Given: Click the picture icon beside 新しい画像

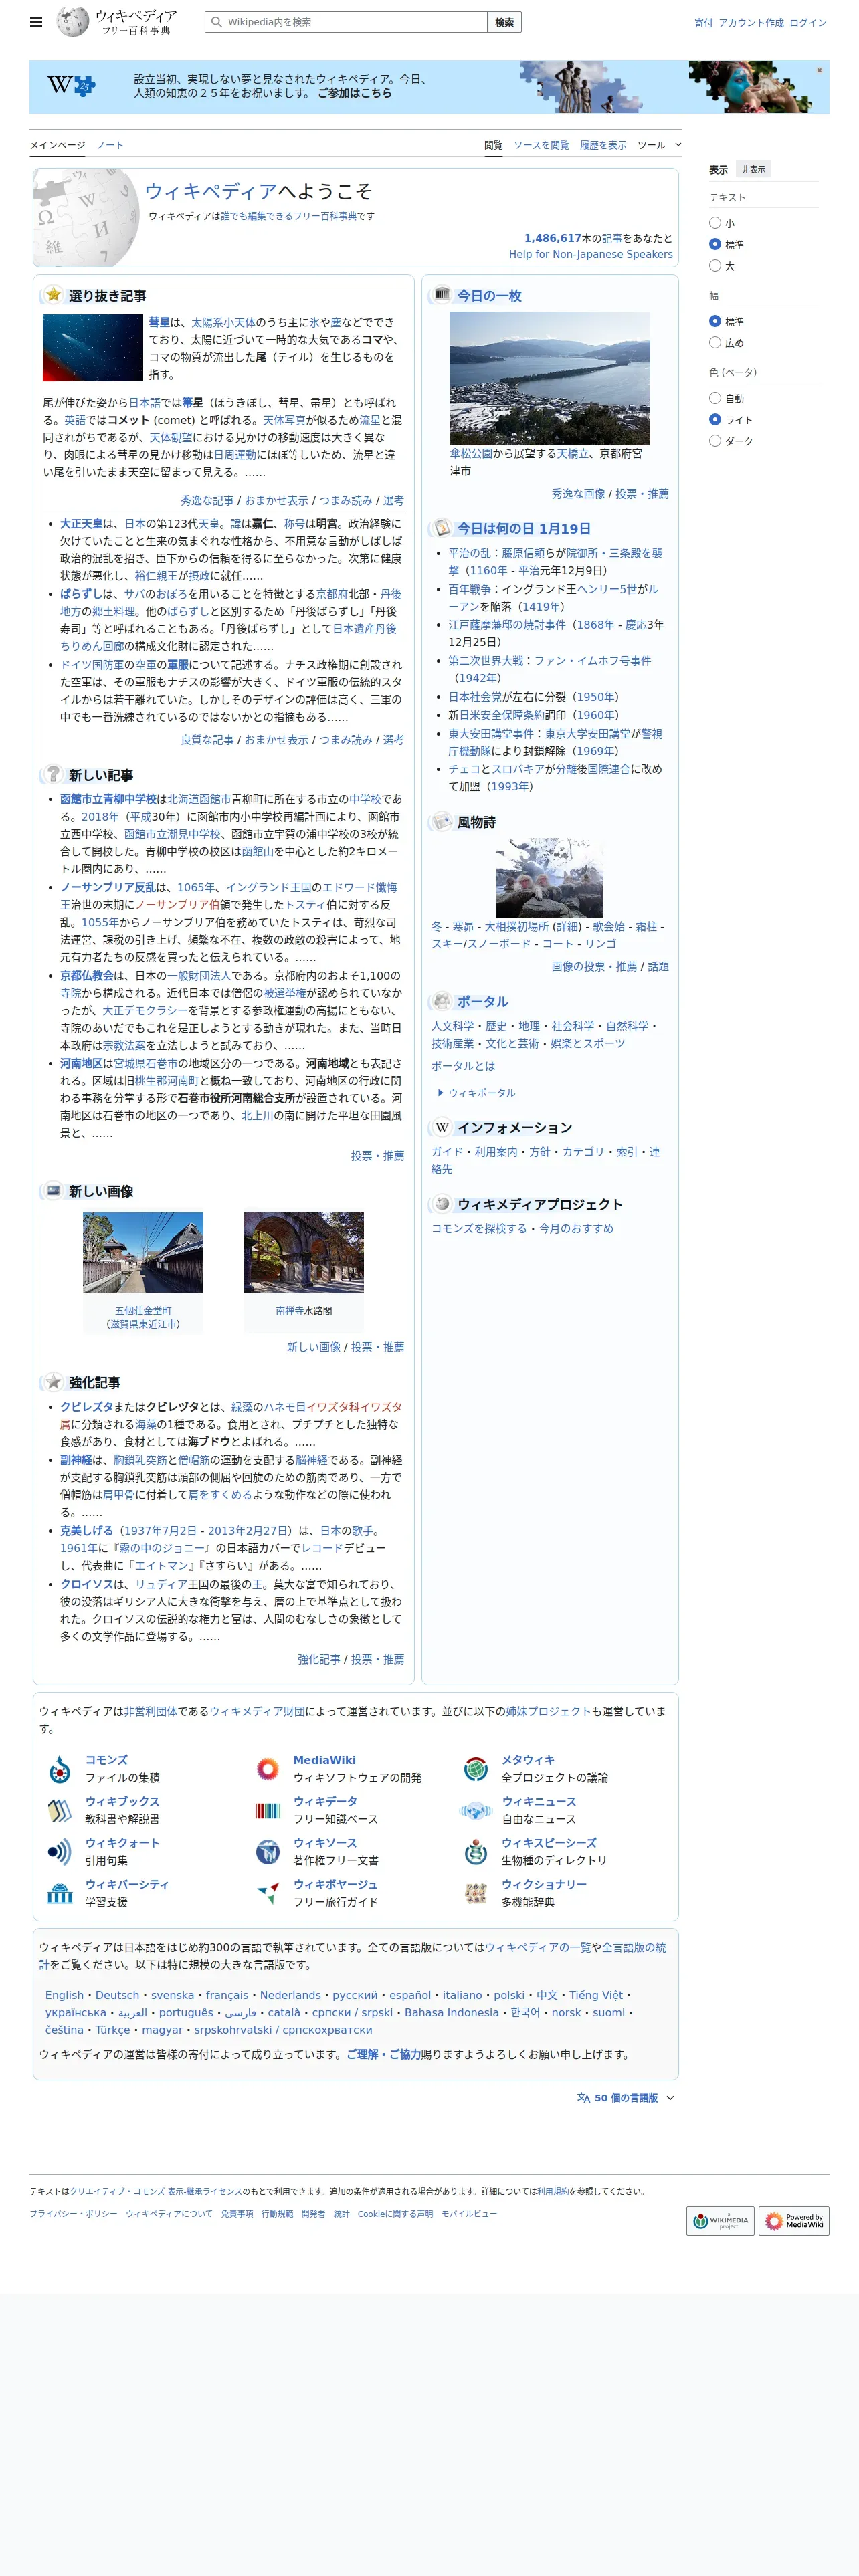Looking at the screenshot, I should click(x=53, y=1190).
